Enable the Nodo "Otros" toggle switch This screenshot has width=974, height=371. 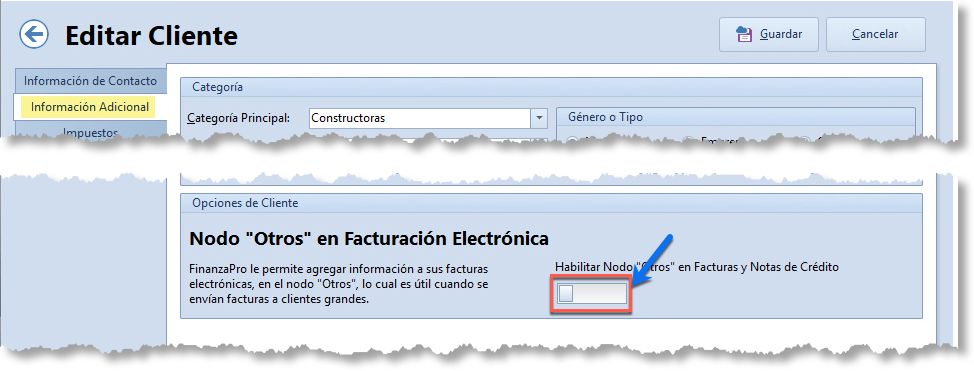[591, 294]
